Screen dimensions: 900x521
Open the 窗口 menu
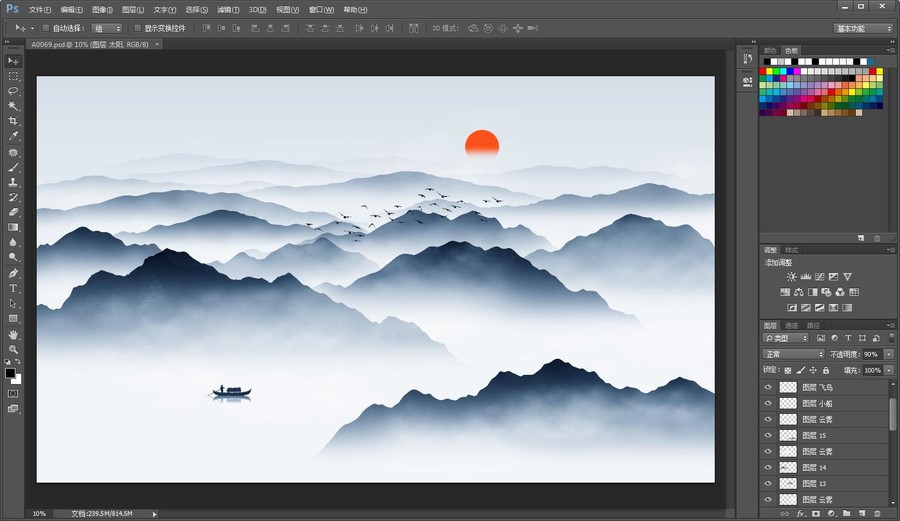(321, 10)
